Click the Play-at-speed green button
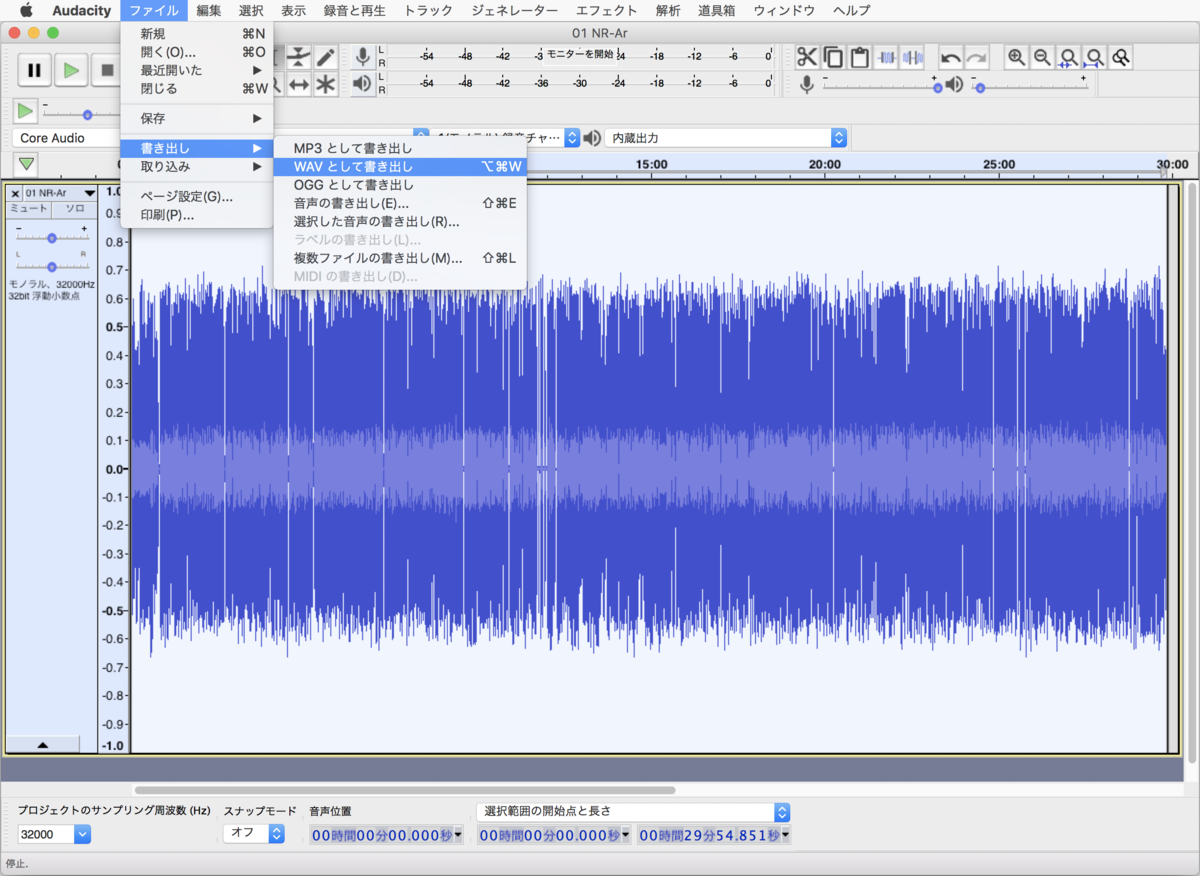 [26, 111]
